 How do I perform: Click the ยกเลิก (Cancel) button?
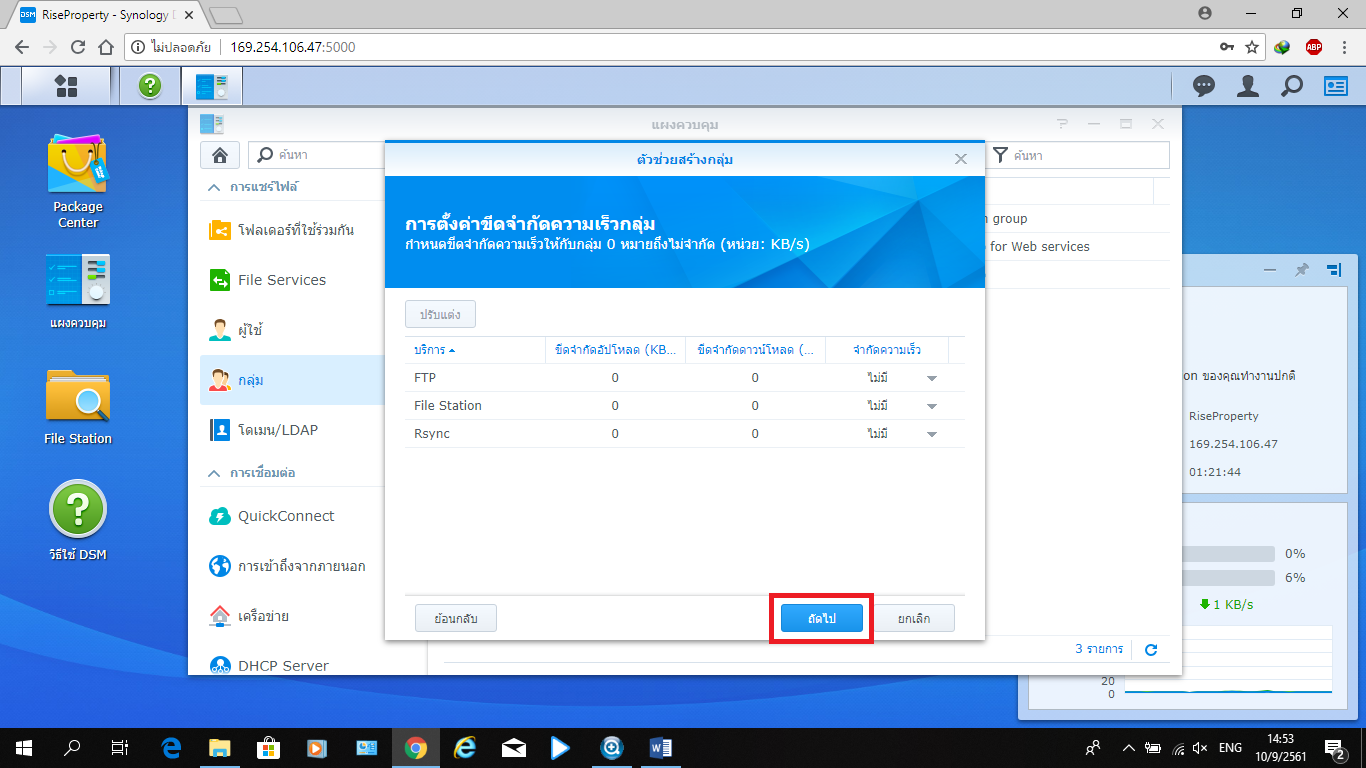(914, 619)
